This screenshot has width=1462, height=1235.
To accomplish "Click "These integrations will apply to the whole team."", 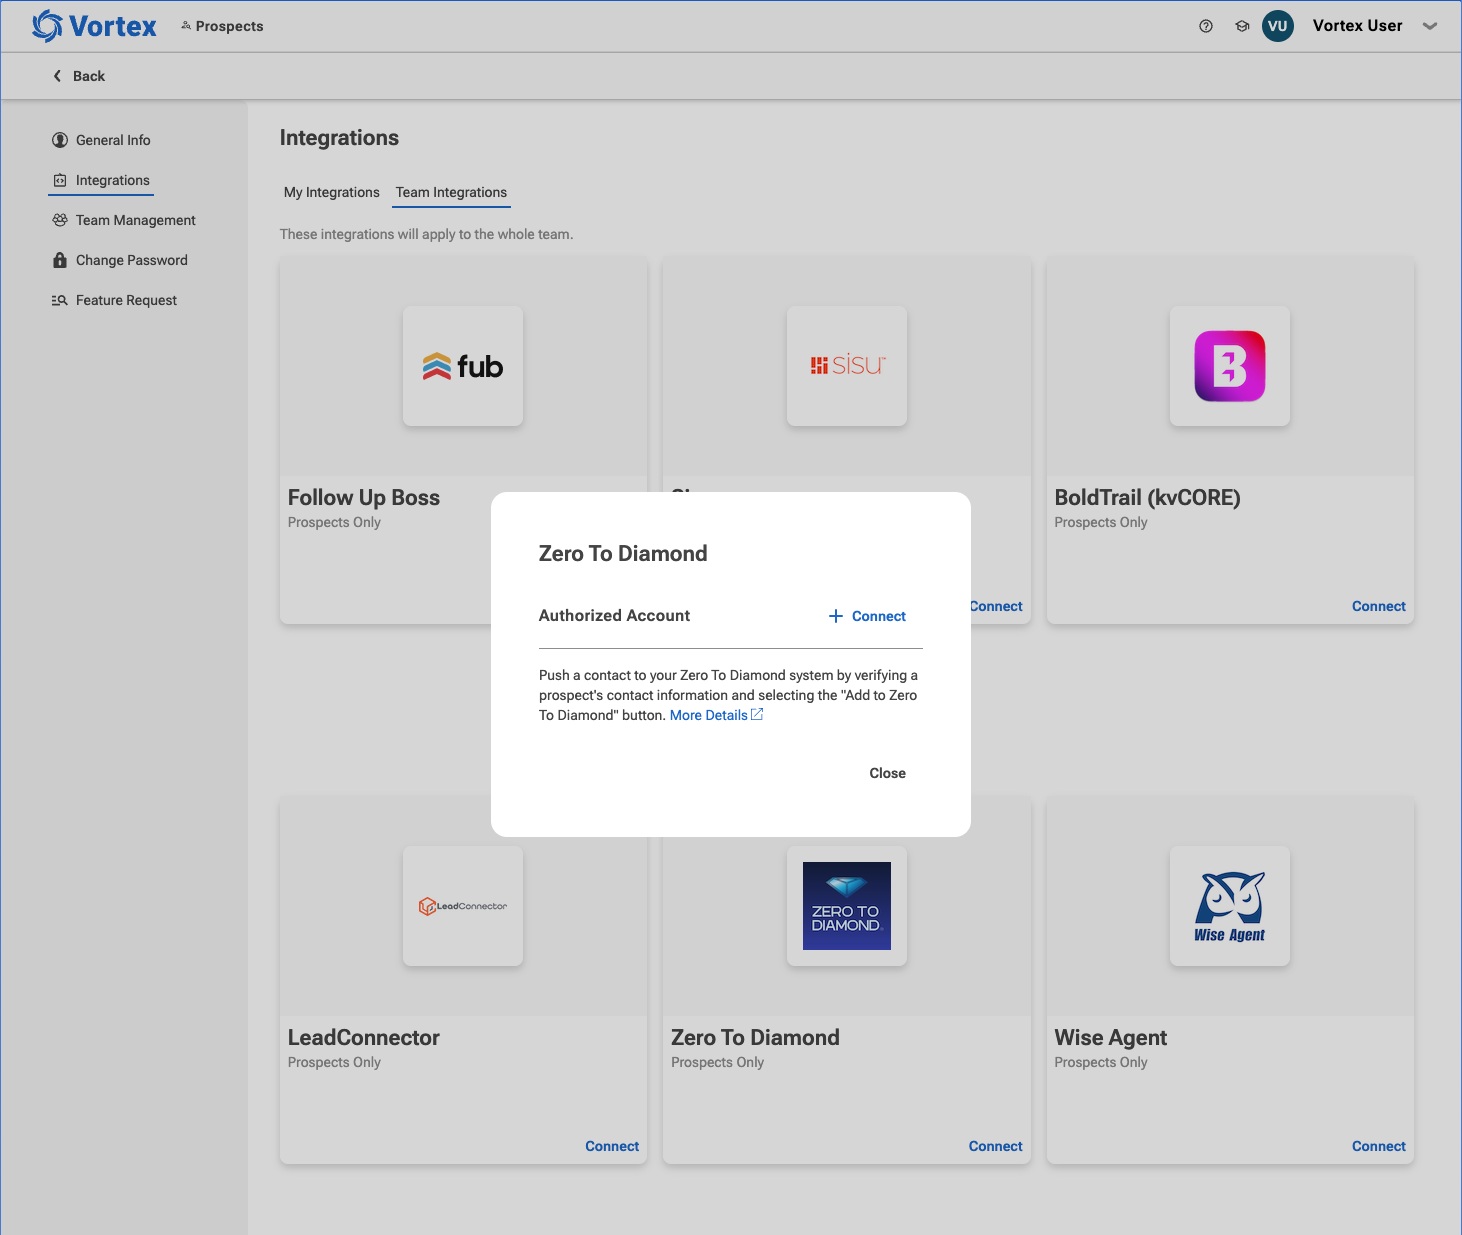I will click(x=426, y=234).
